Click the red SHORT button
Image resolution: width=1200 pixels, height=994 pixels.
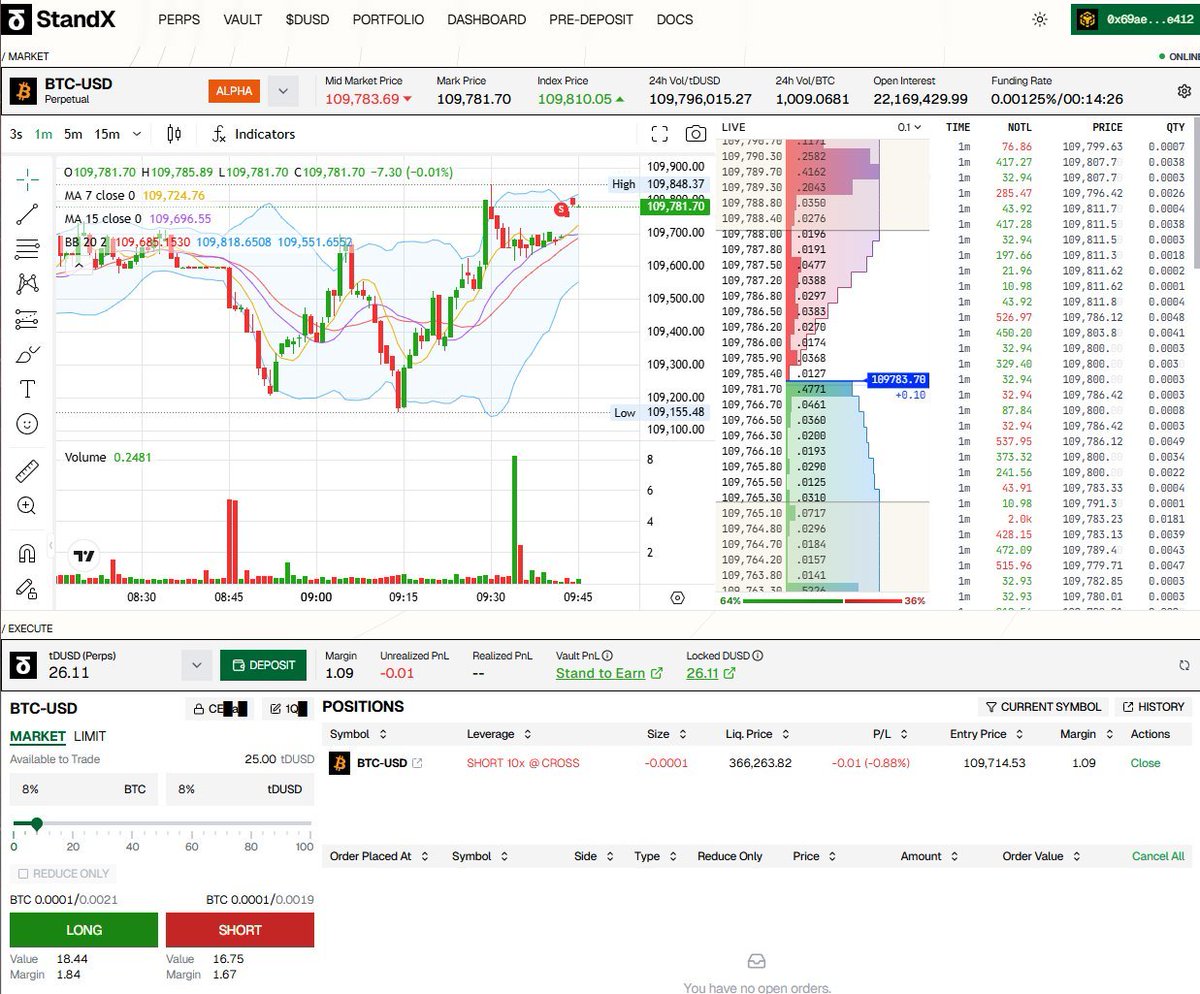click(x=240, y=930)
